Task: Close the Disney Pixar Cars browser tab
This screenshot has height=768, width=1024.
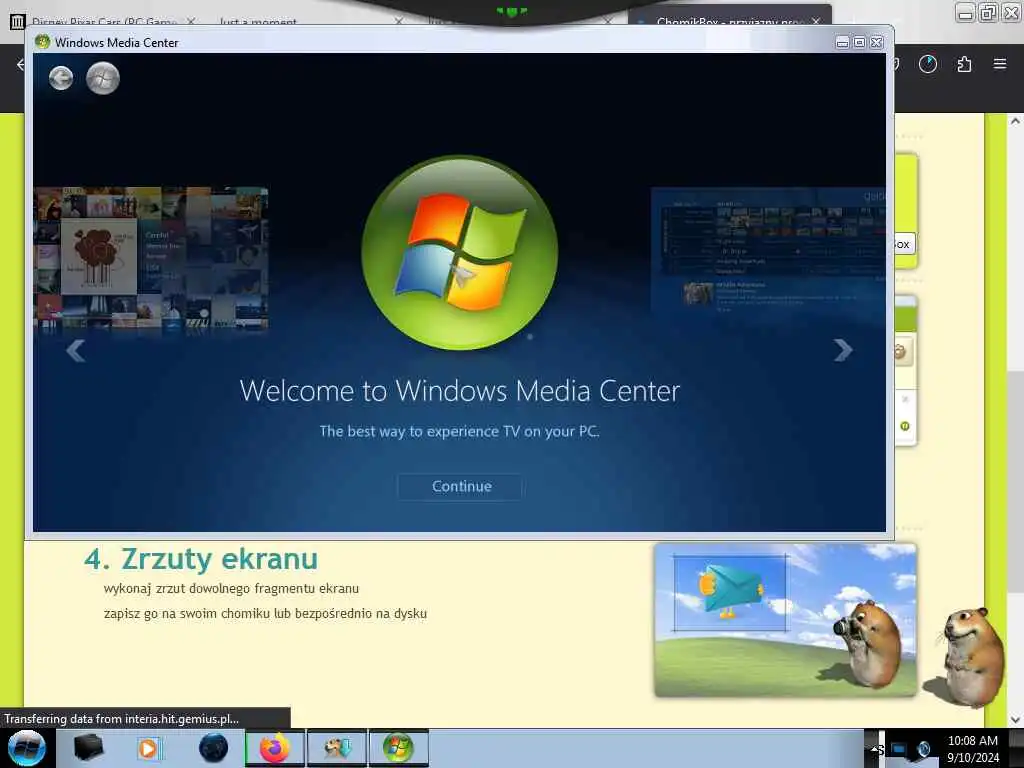Action: click(190, 21)
